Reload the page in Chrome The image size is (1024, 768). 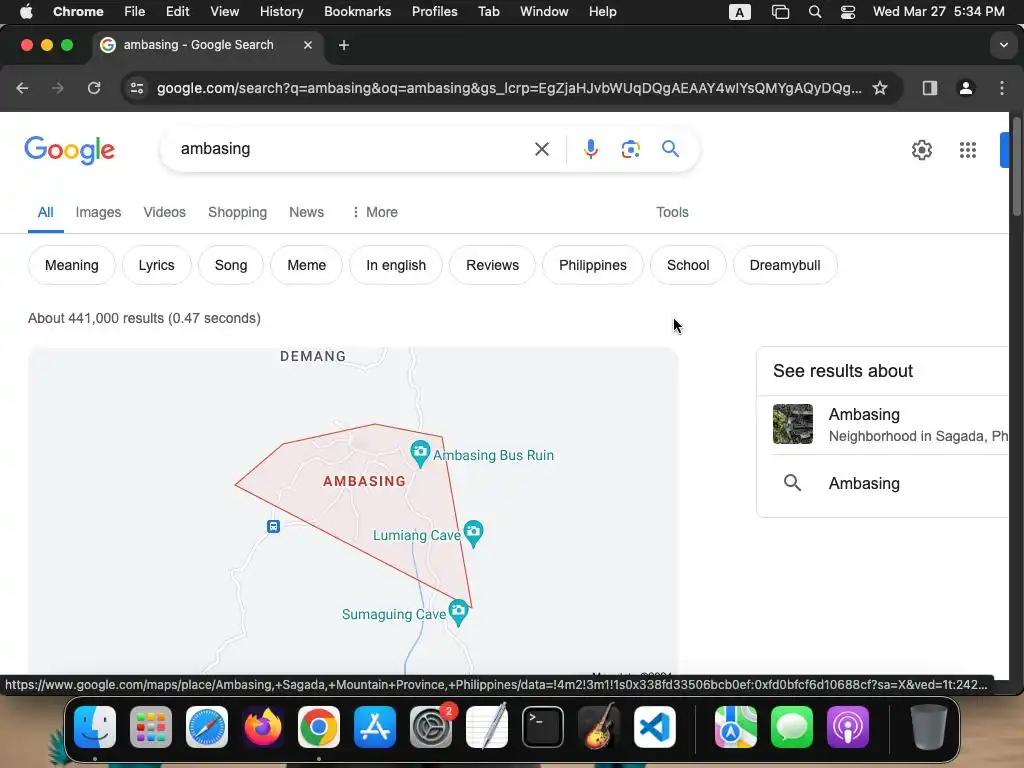click(x=94, y=88)
